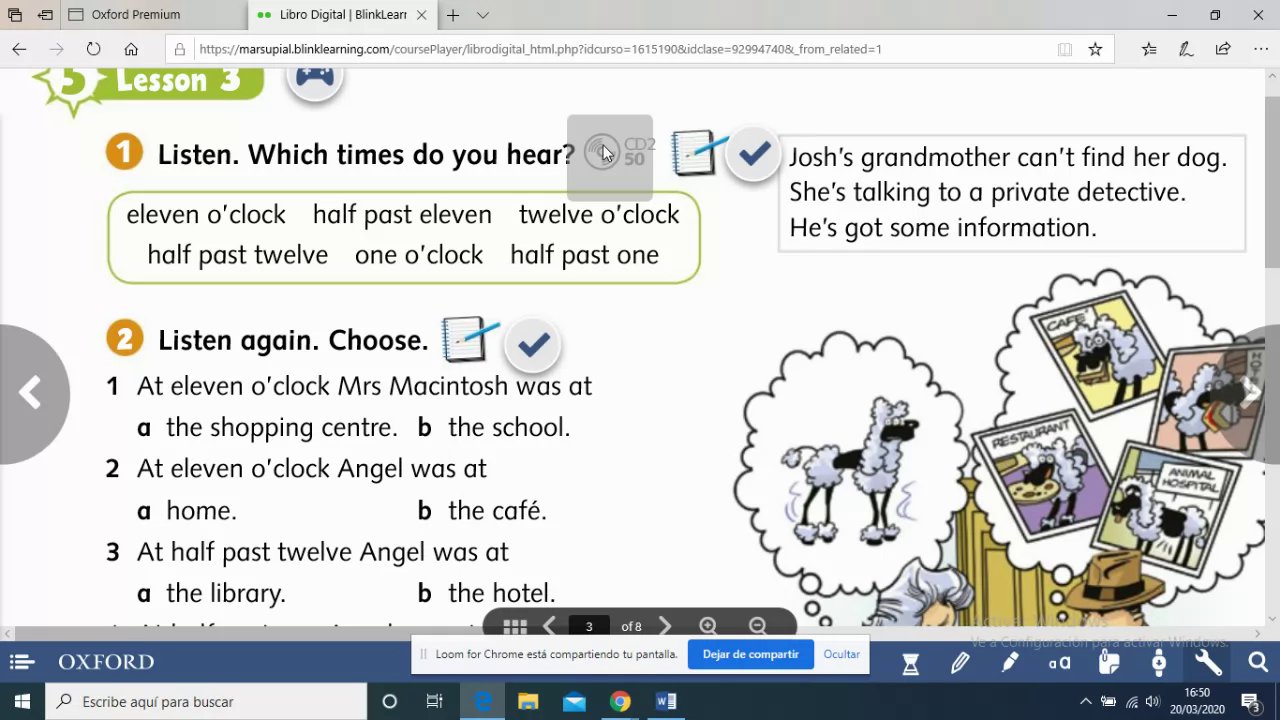Go to the previous page with big left arrow

[31, 393]
